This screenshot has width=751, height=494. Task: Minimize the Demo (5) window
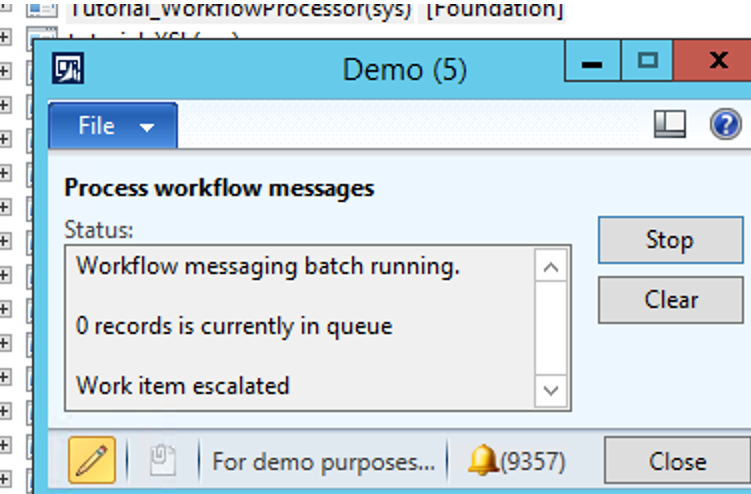[592, 63]
